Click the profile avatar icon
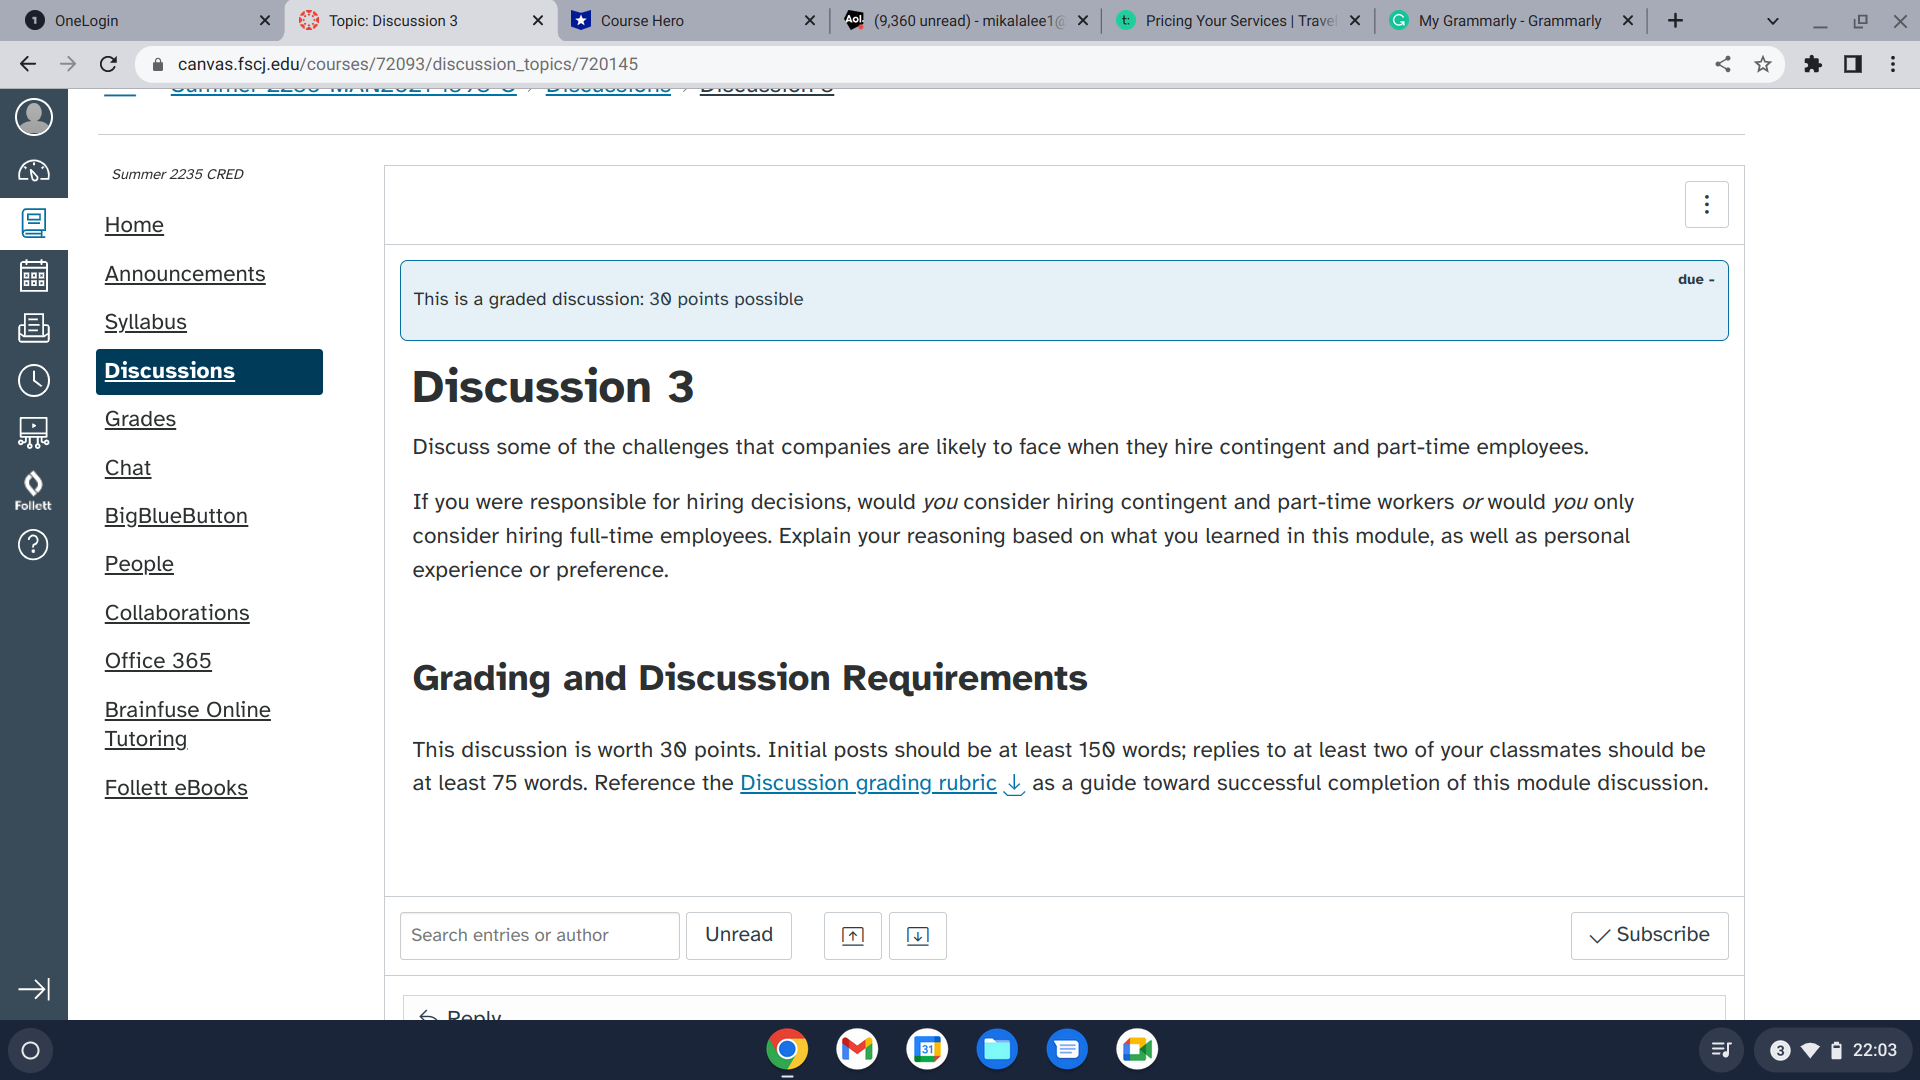 [x=33, y=116]
